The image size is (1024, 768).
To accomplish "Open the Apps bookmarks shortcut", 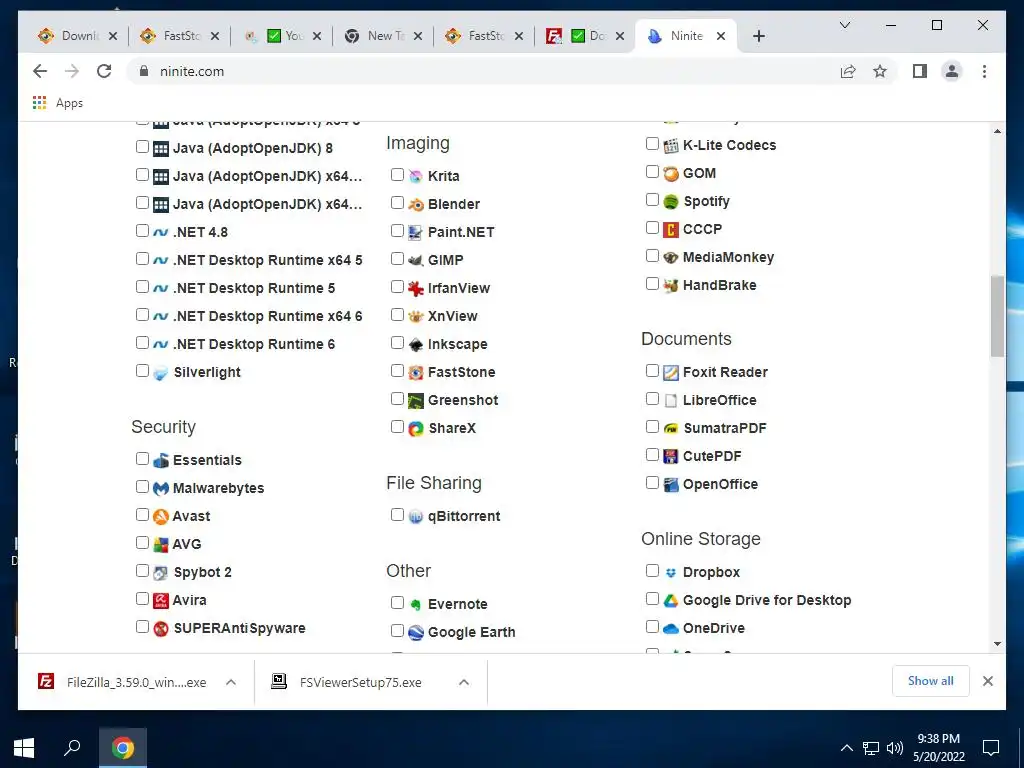I will 58,103.
